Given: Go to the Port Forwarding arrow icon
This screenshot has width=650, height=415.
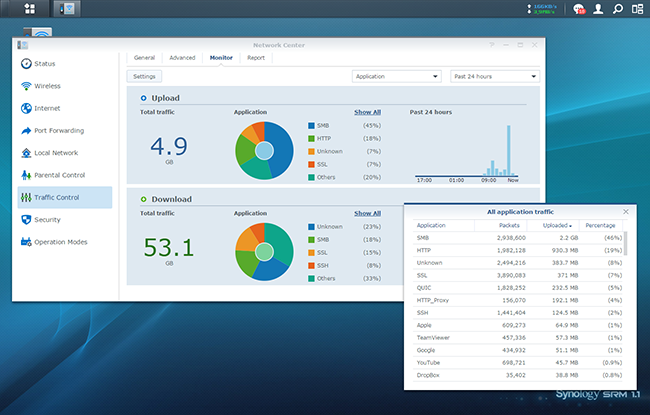Looking at the screenshot, I should click(25, 130).
